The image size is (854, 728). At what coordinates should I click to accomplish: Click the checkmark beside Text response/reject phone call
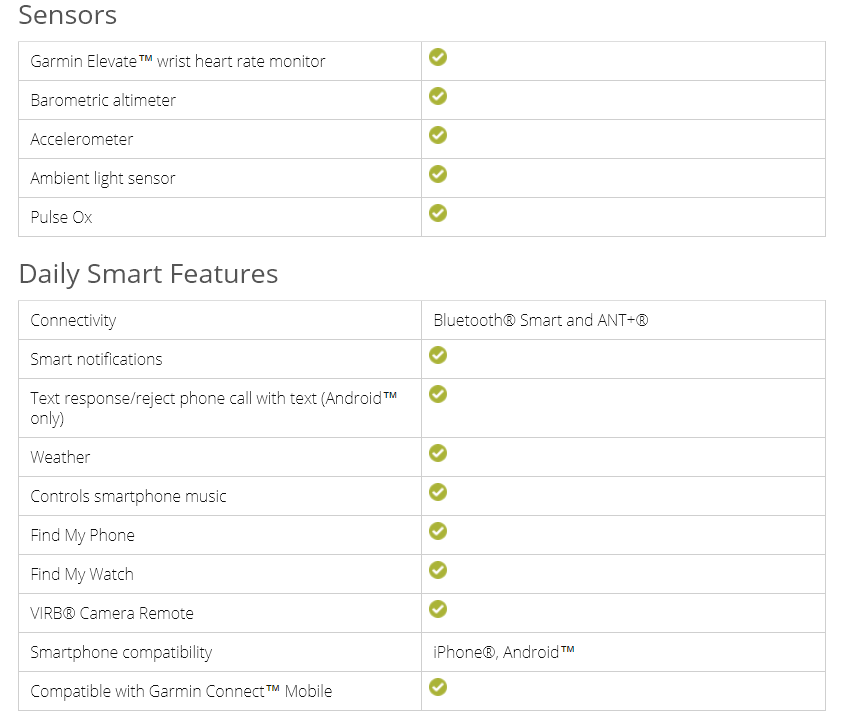438,394
